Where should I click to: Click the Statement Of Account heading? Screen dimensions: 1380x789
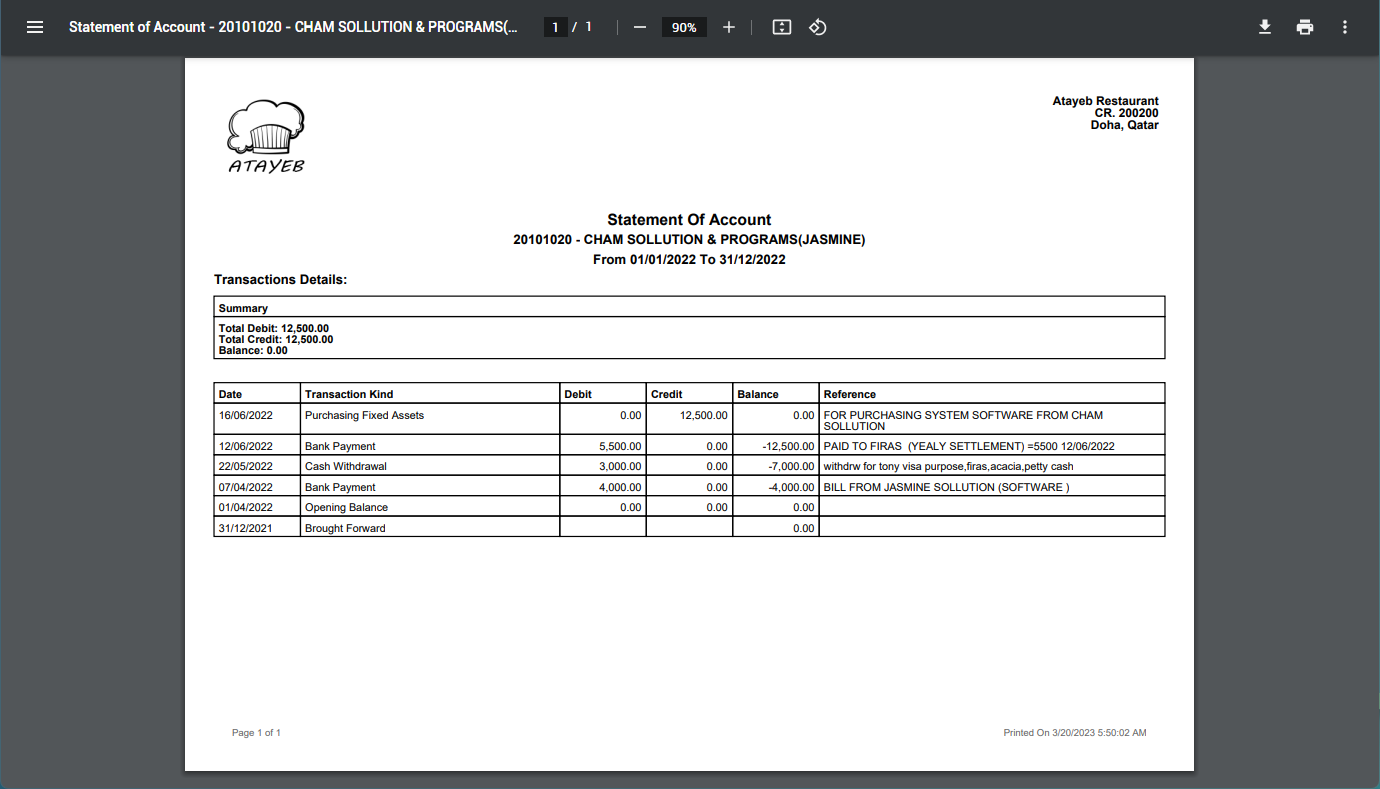[689, 220]
